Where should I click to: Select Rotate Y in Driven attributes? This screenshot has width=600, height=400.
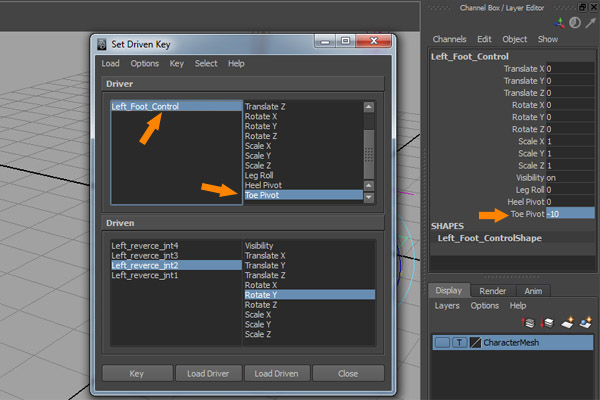(x=310, y=295)
